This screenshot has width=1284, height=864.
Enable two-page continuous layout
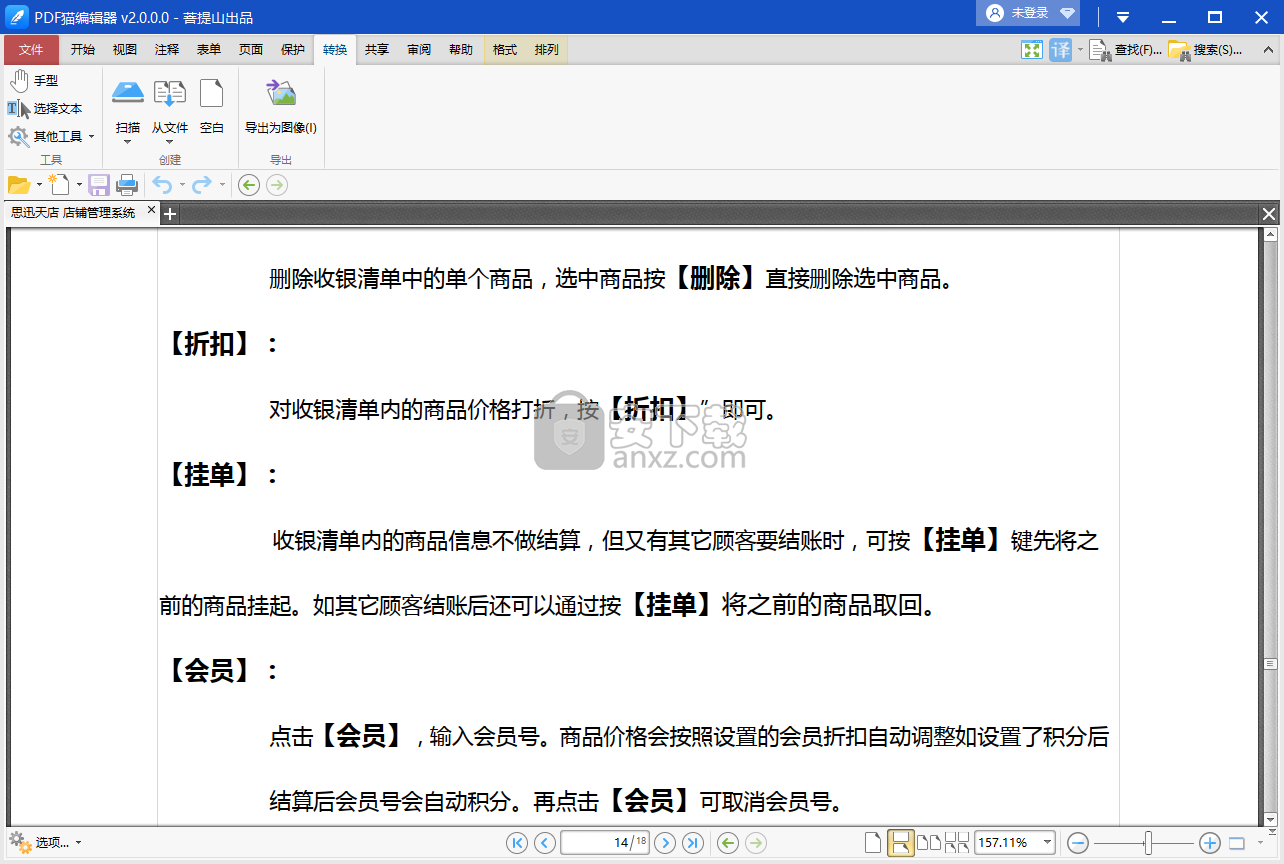[957, 843]
